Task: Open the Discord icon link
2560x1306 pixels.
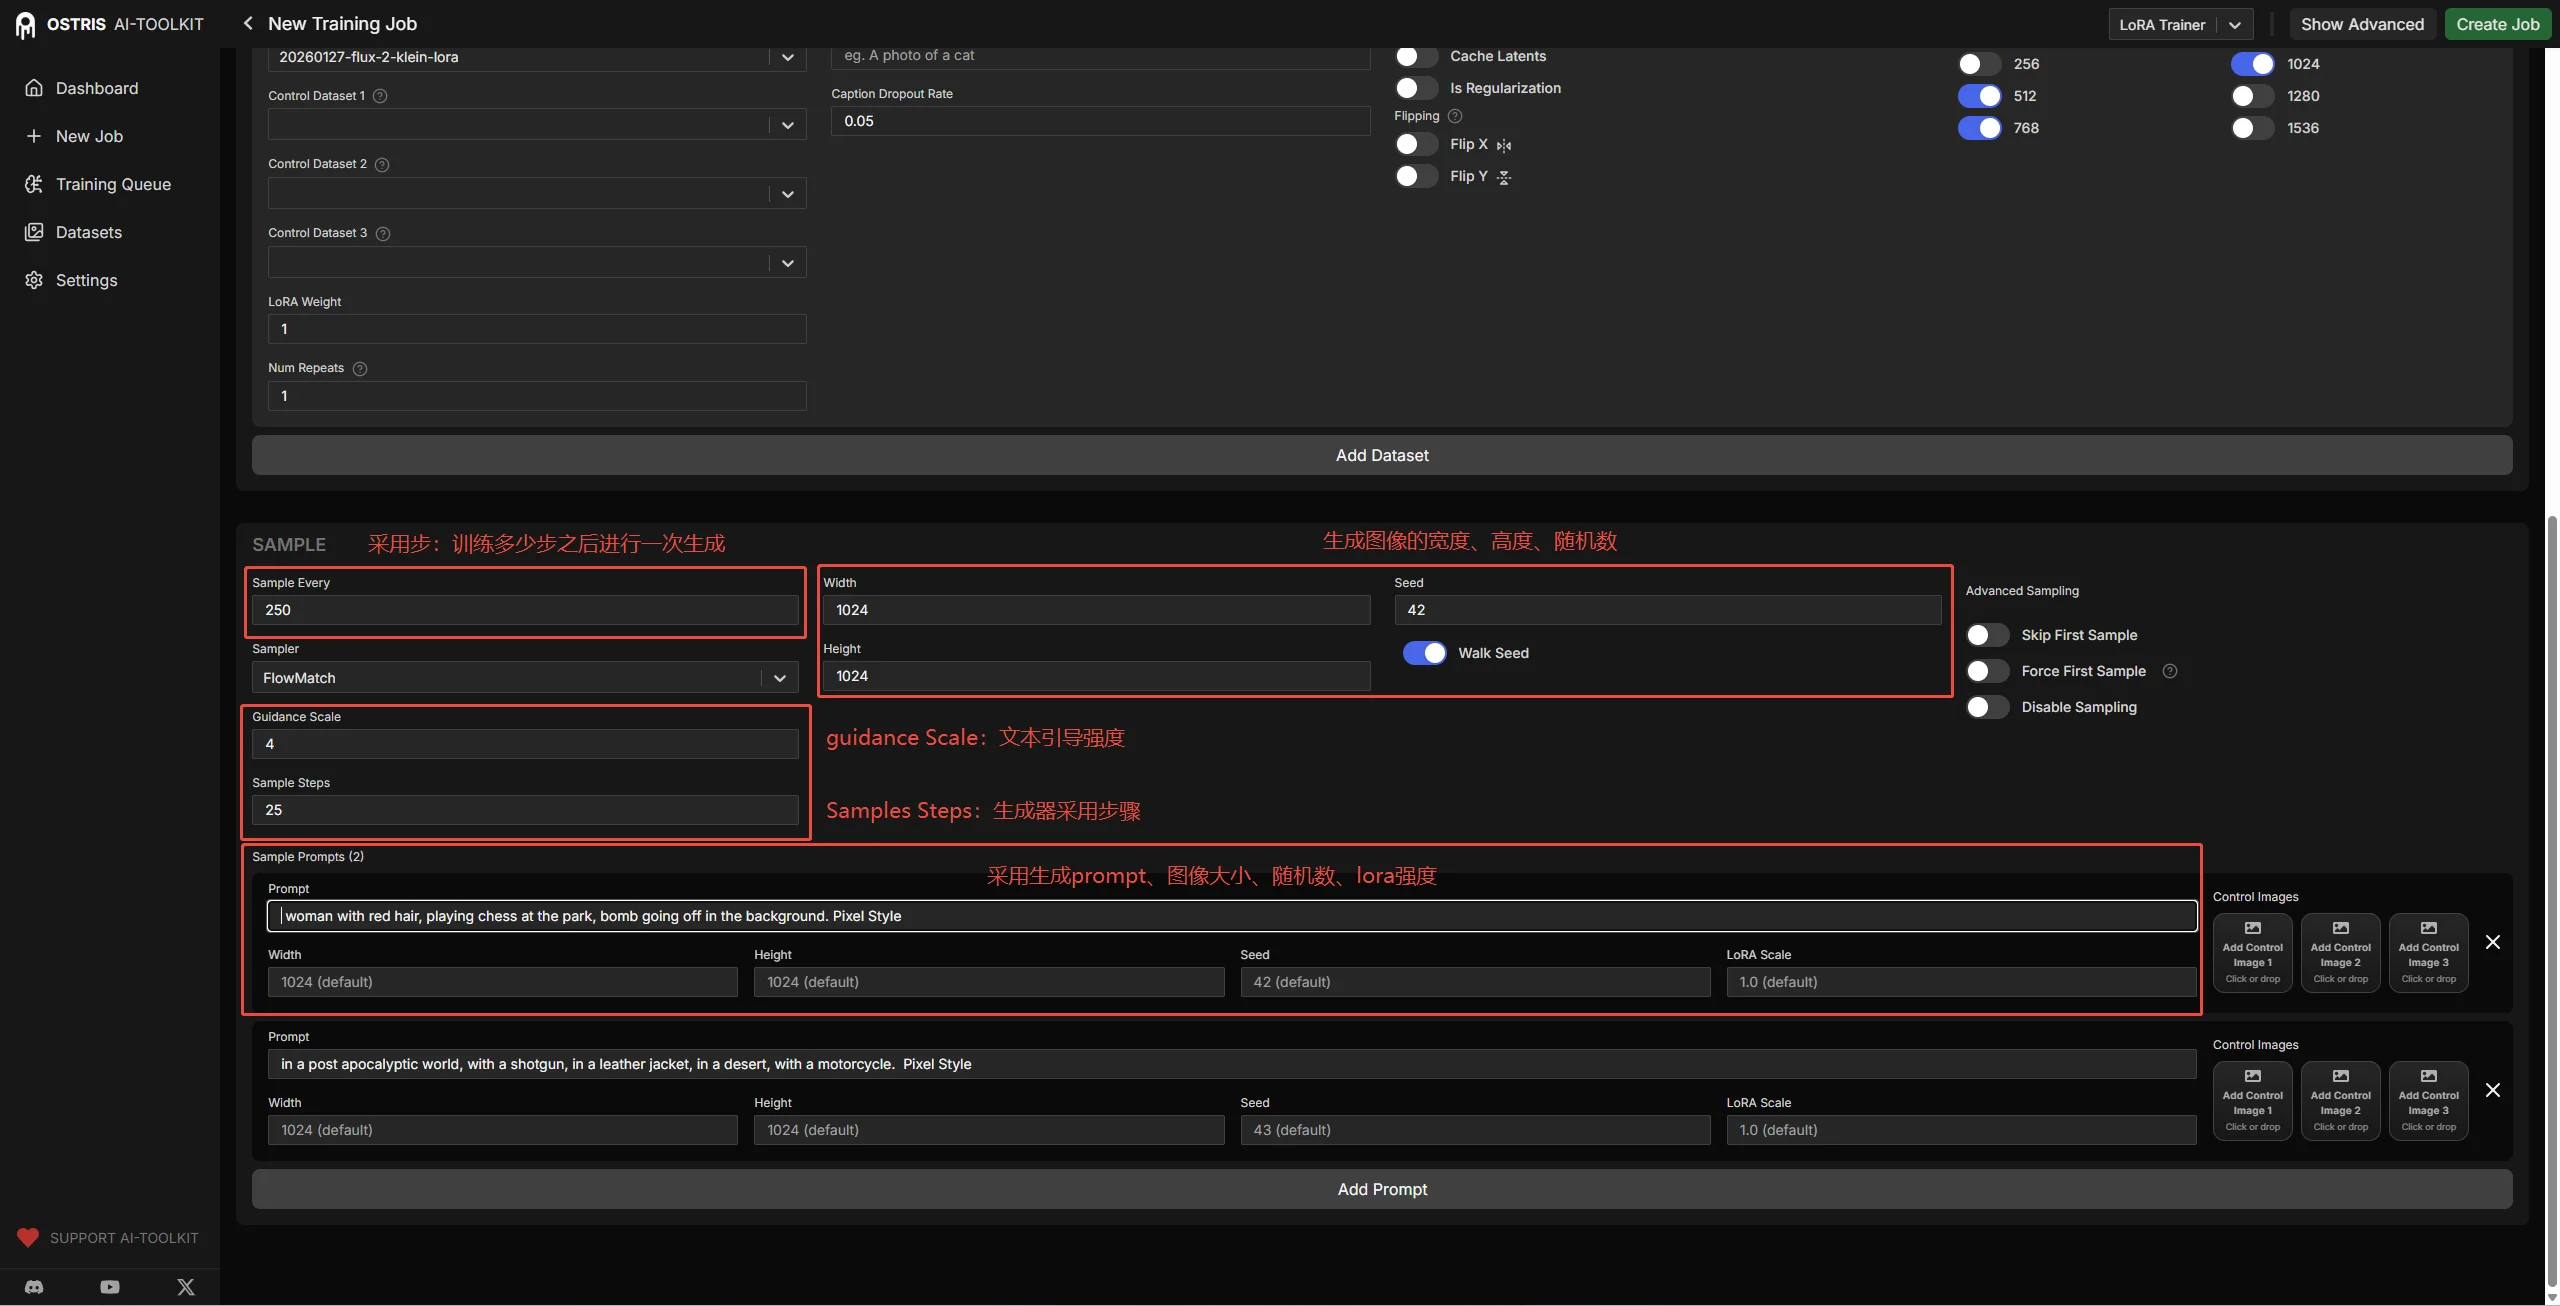Action: 34,1287
